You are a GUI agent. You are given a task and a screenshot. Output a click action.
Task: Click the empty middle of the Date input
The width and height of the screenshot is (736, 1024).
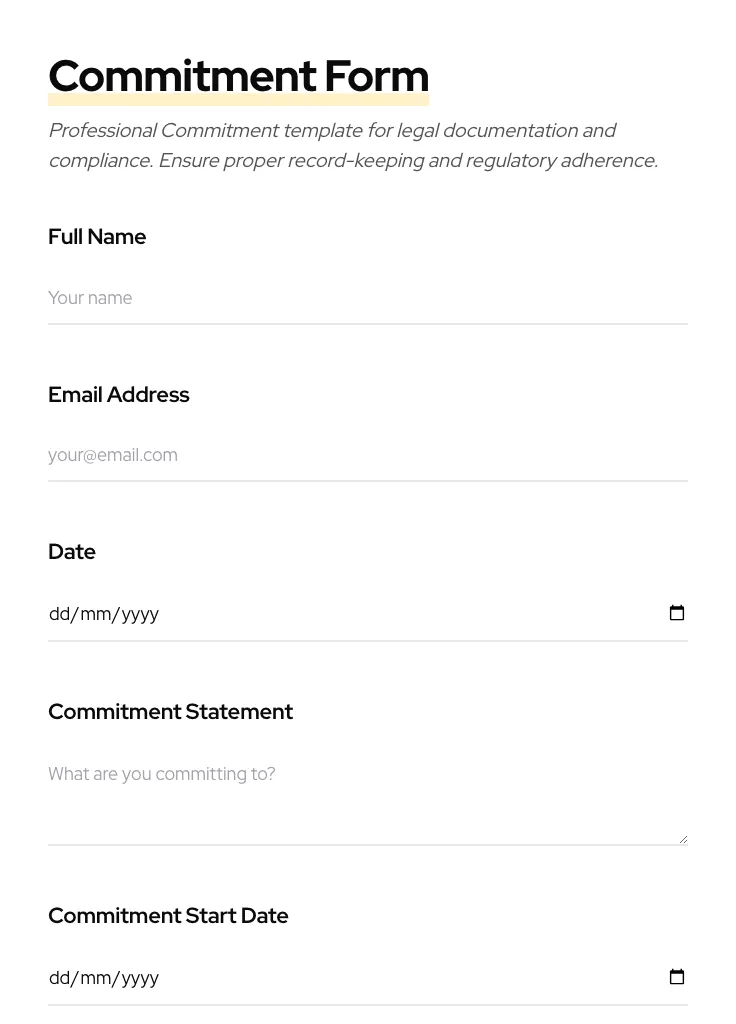pyautogui.click(x=400, y=614)
